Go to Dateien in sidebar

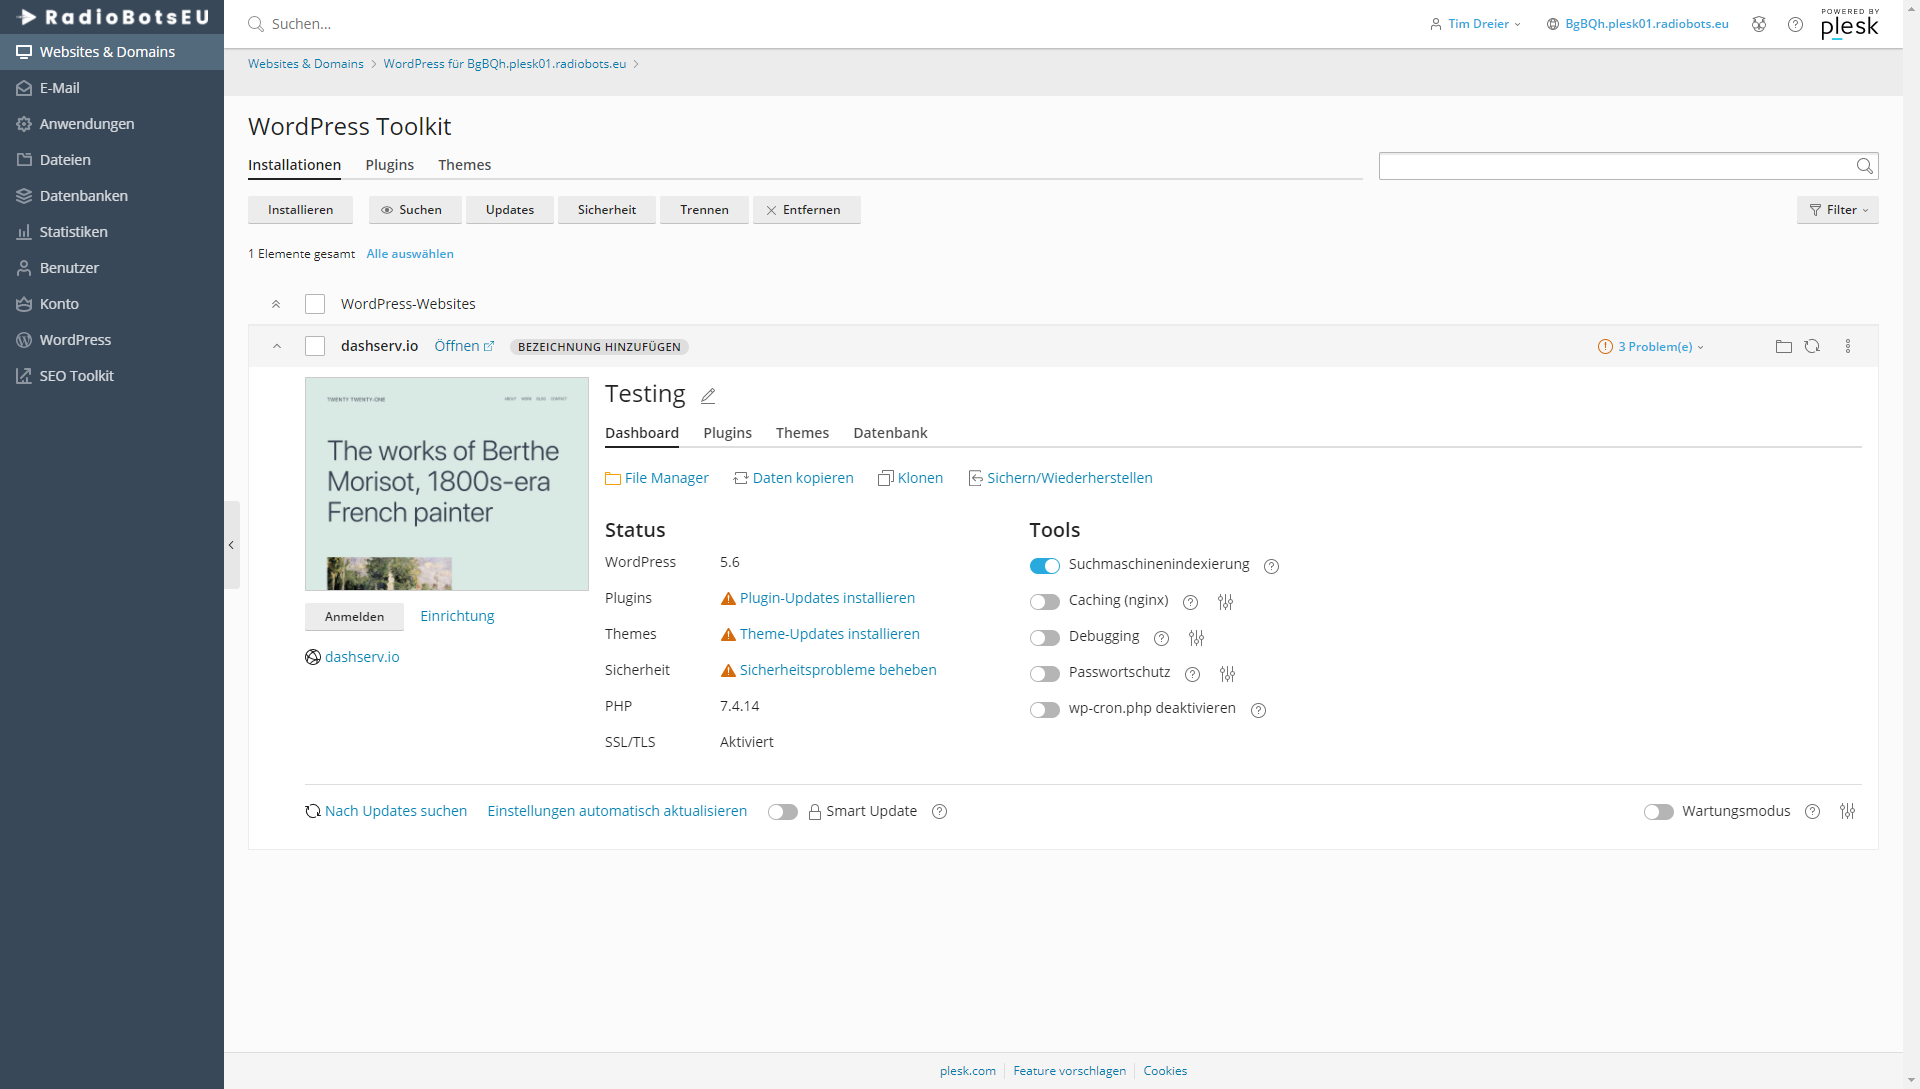click(112, 160)
